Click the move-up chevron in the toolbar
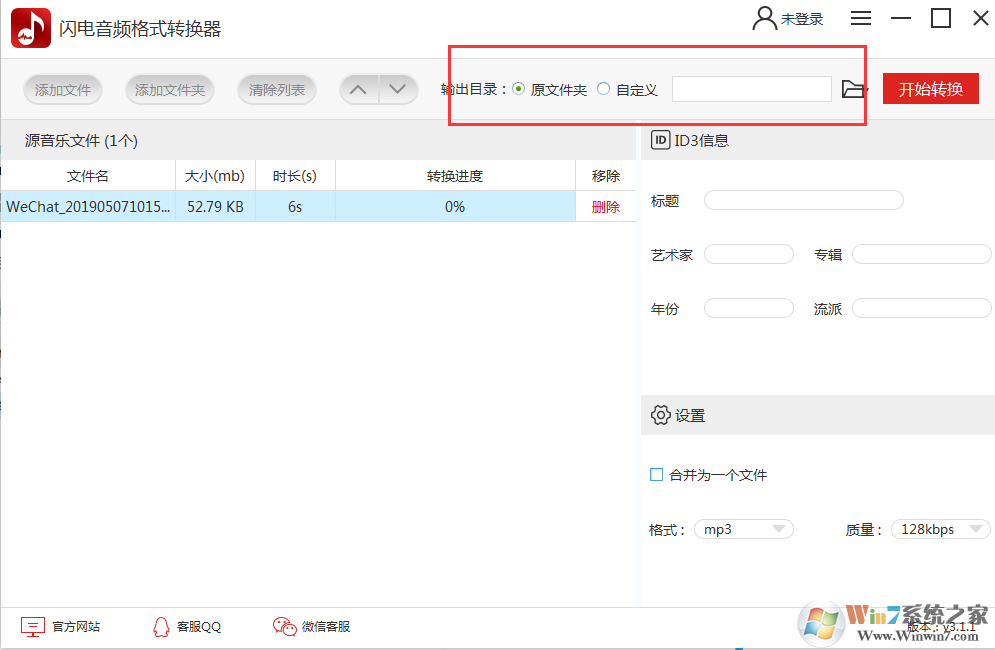The image size is (995, 650). (x=358, y=88)
